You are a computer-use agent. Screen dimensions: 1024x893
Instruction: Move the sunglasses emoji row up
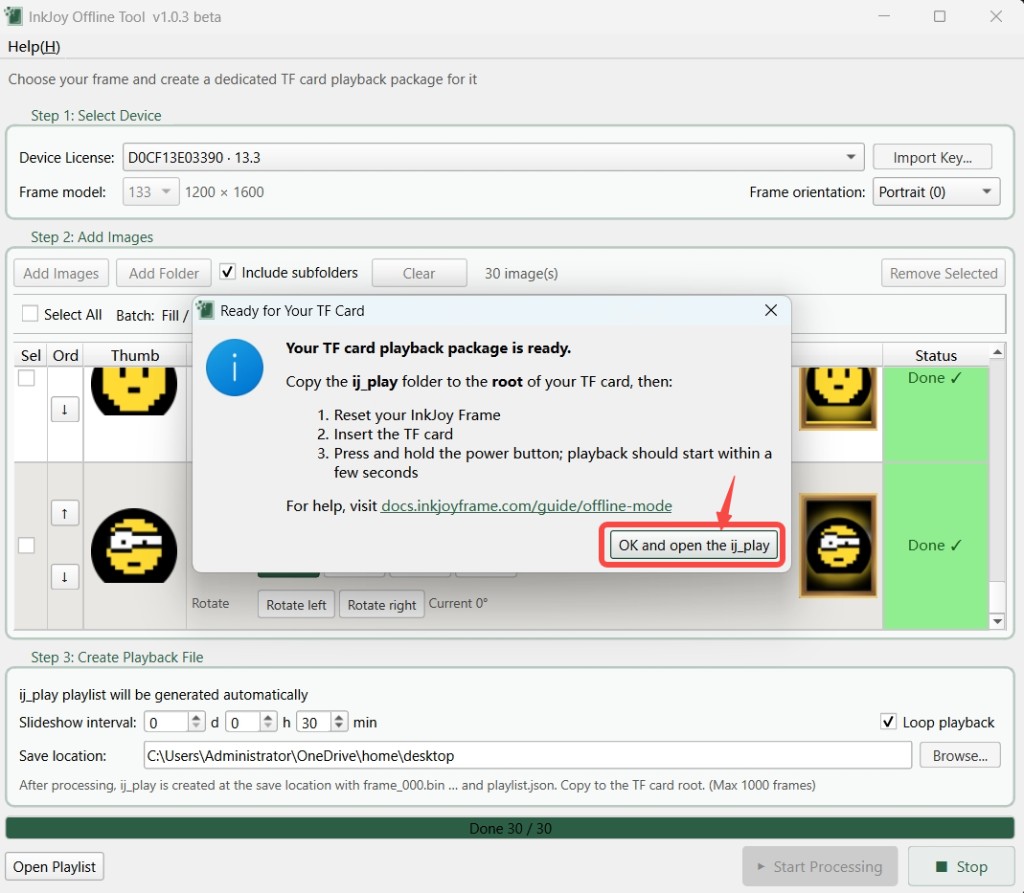[65, 513]
